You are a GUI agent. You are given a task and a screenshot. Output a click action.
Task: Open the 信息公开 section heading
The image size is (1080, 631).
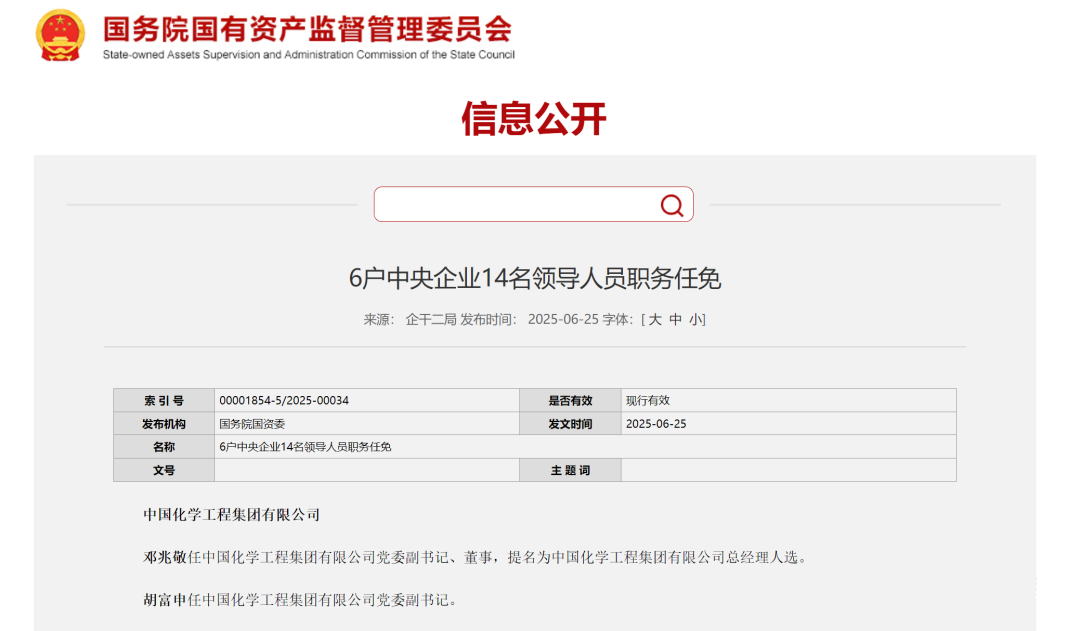534,118
